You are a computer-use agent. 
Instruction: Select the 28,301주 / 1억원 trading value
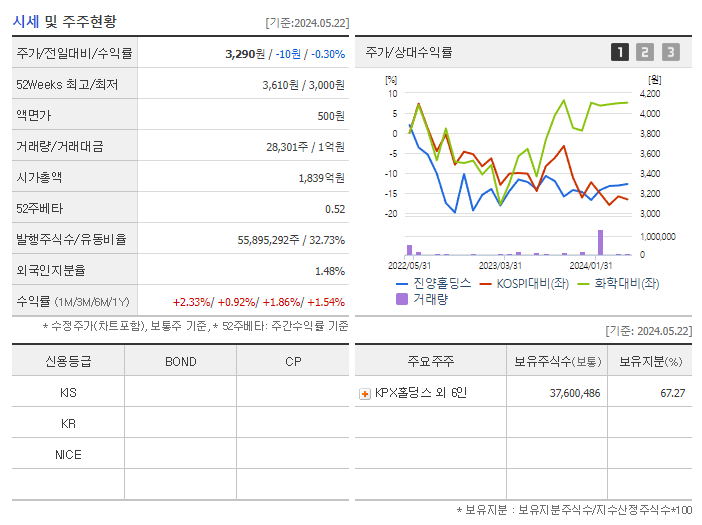(306, 147)
